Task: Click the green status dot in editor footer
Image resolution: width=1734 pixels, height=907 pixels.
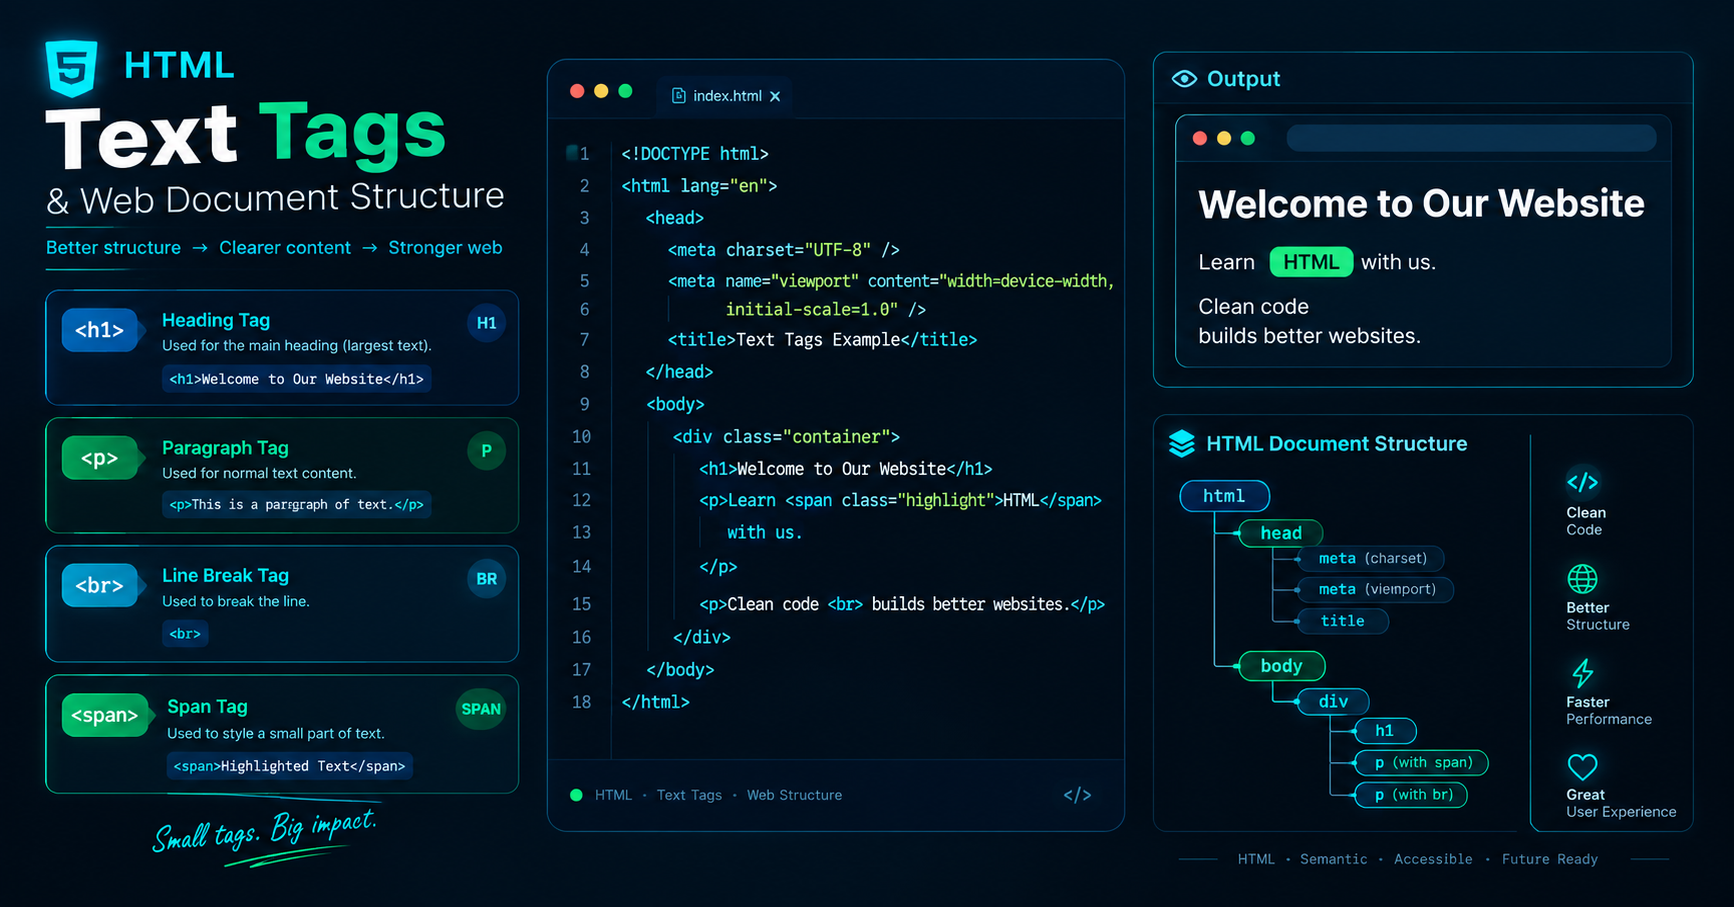Action: click(576, 795)
